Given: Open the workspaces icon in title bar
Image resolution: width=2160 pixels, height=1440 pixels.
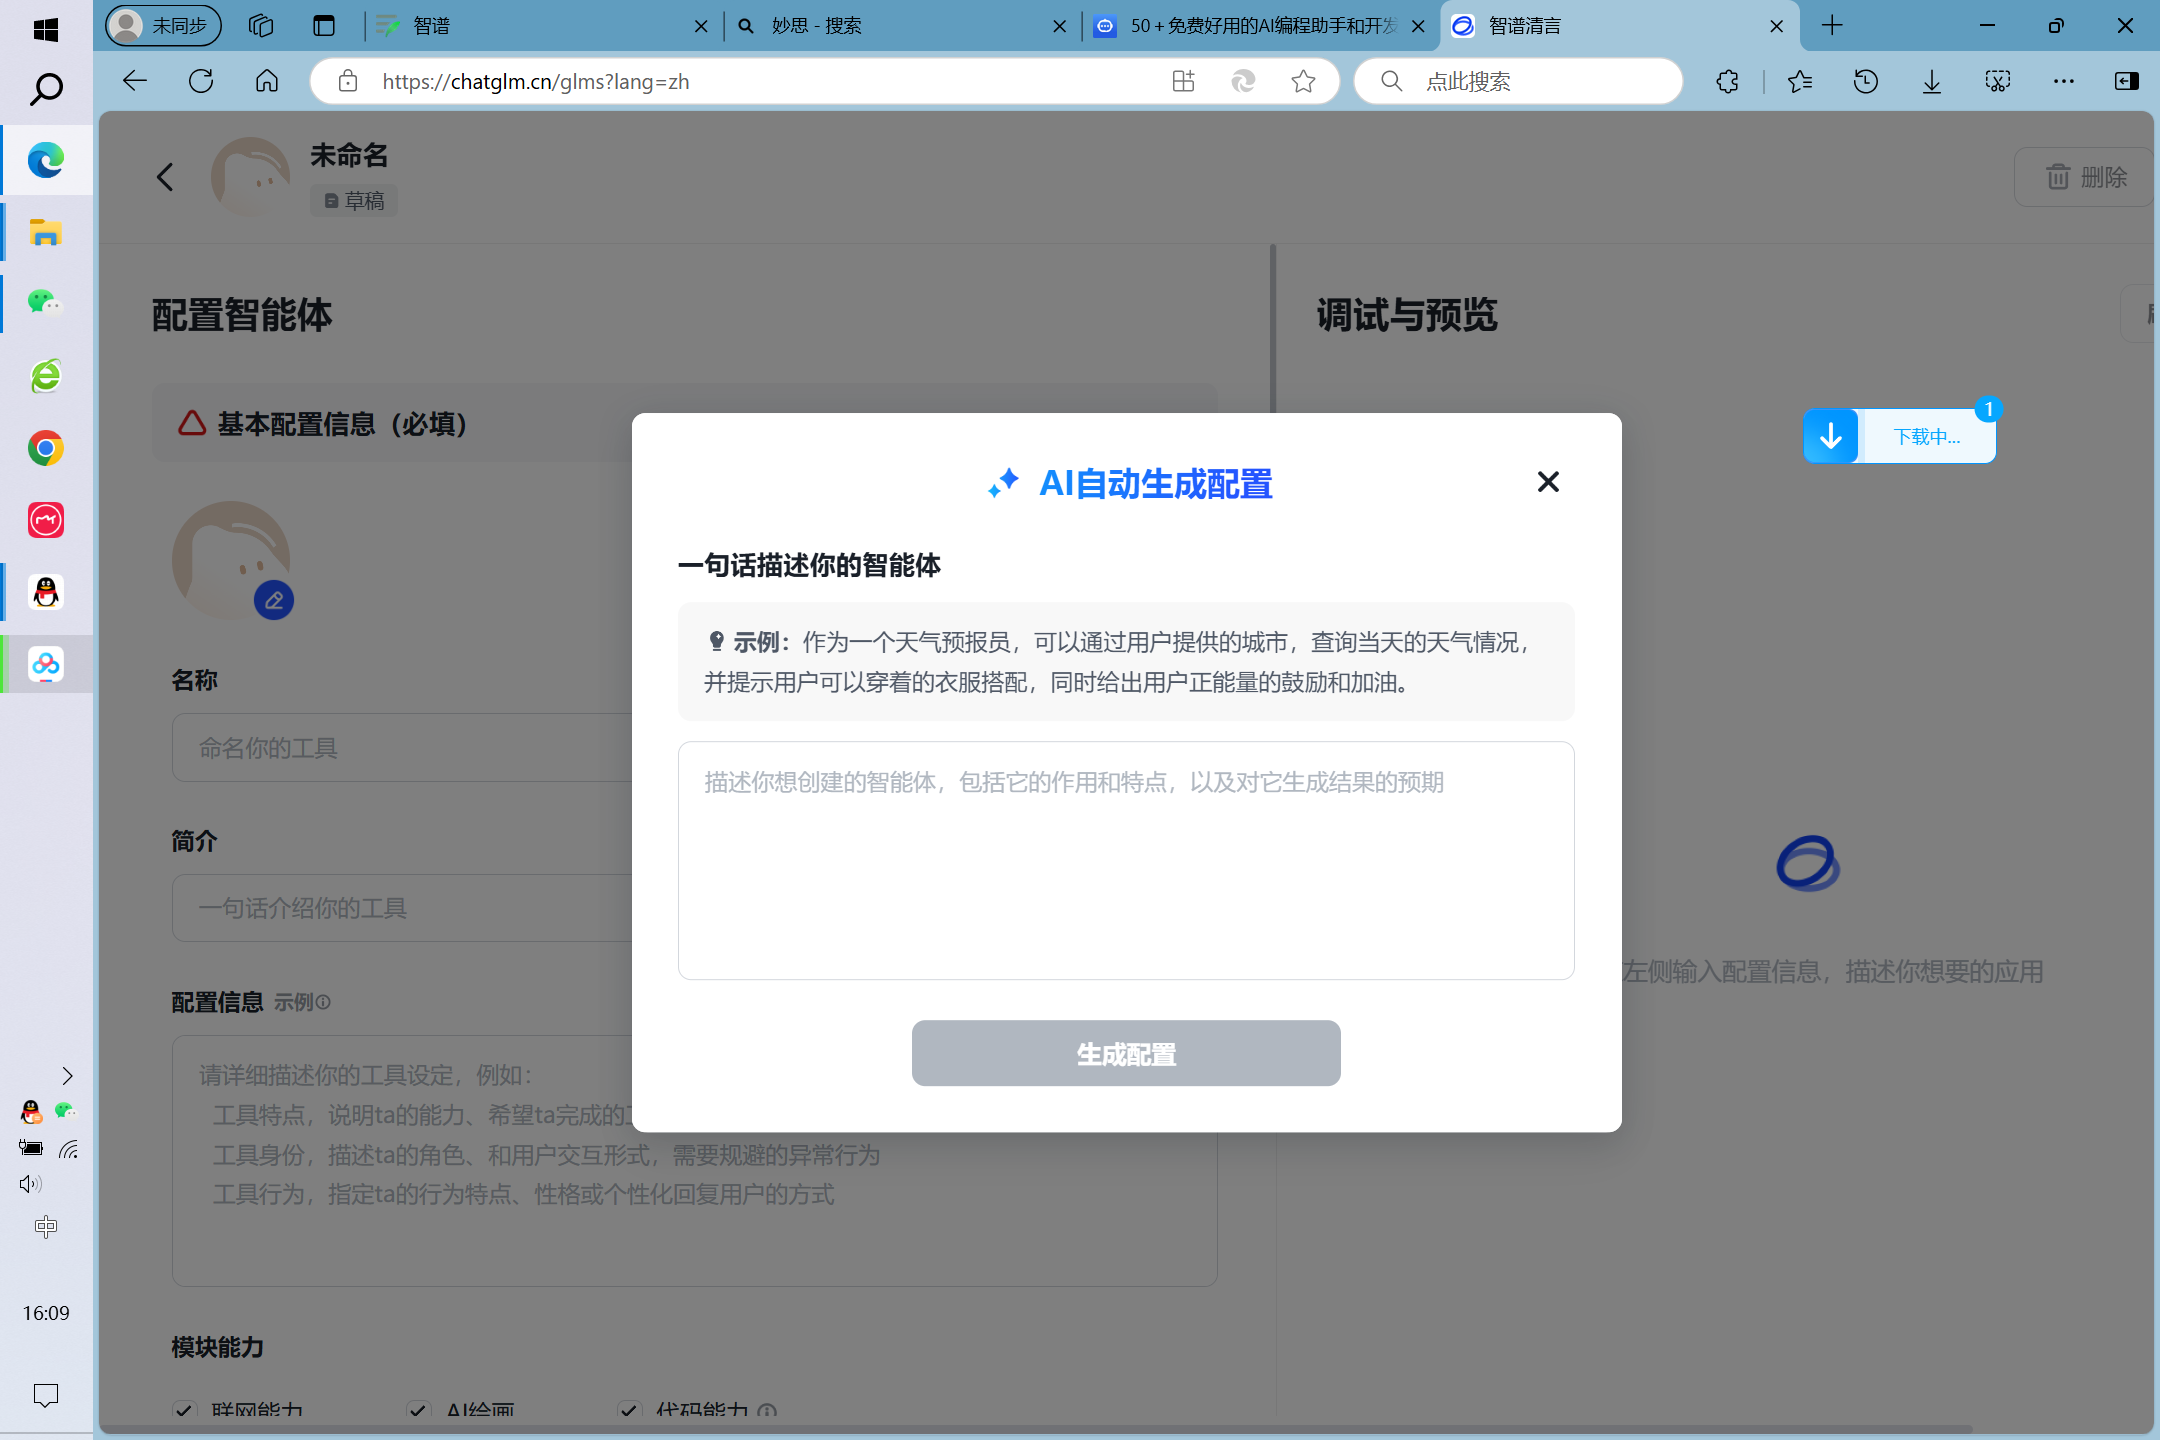Looking at the screenshot, I should tap(261, 26).
